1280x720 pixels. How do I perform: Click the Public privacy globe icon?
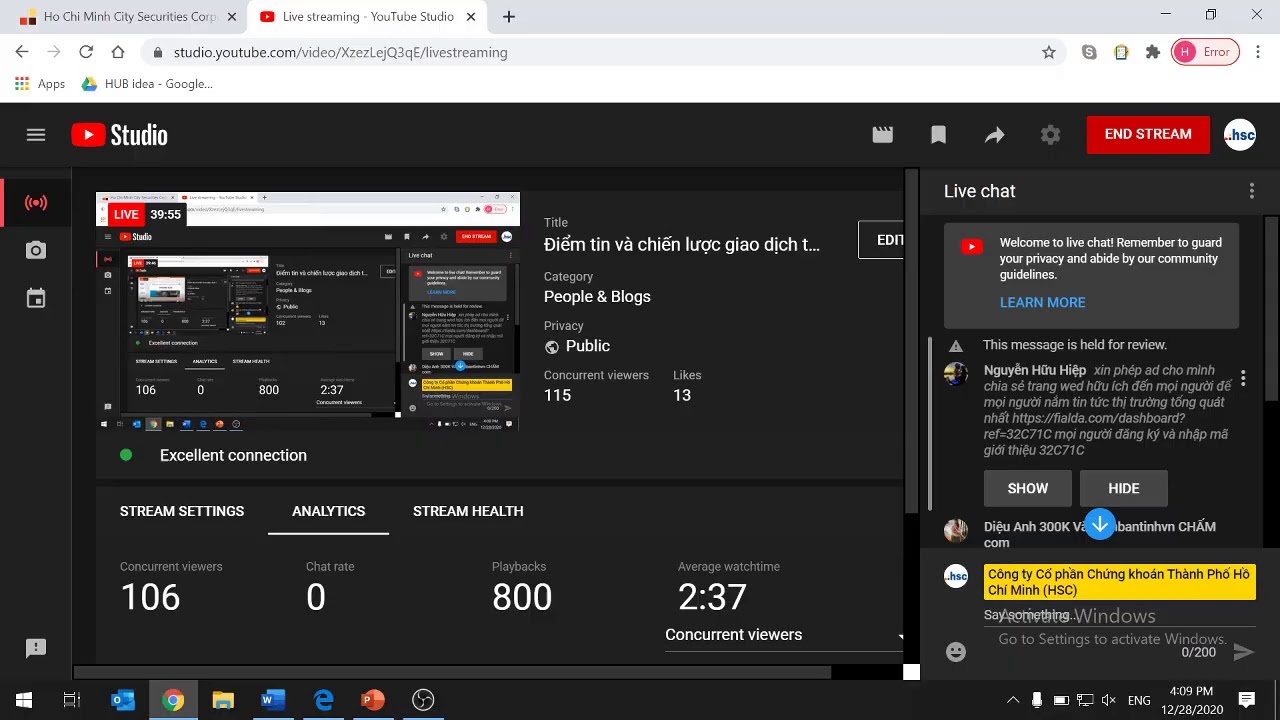click(552, 347)
